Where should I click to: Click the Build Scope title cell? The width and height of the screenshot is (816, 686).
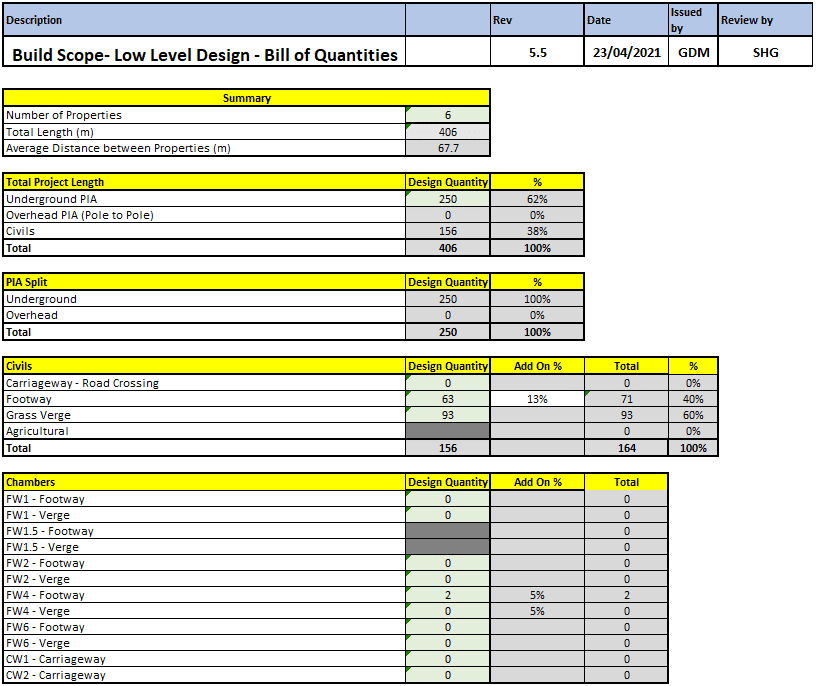(204, 52)
